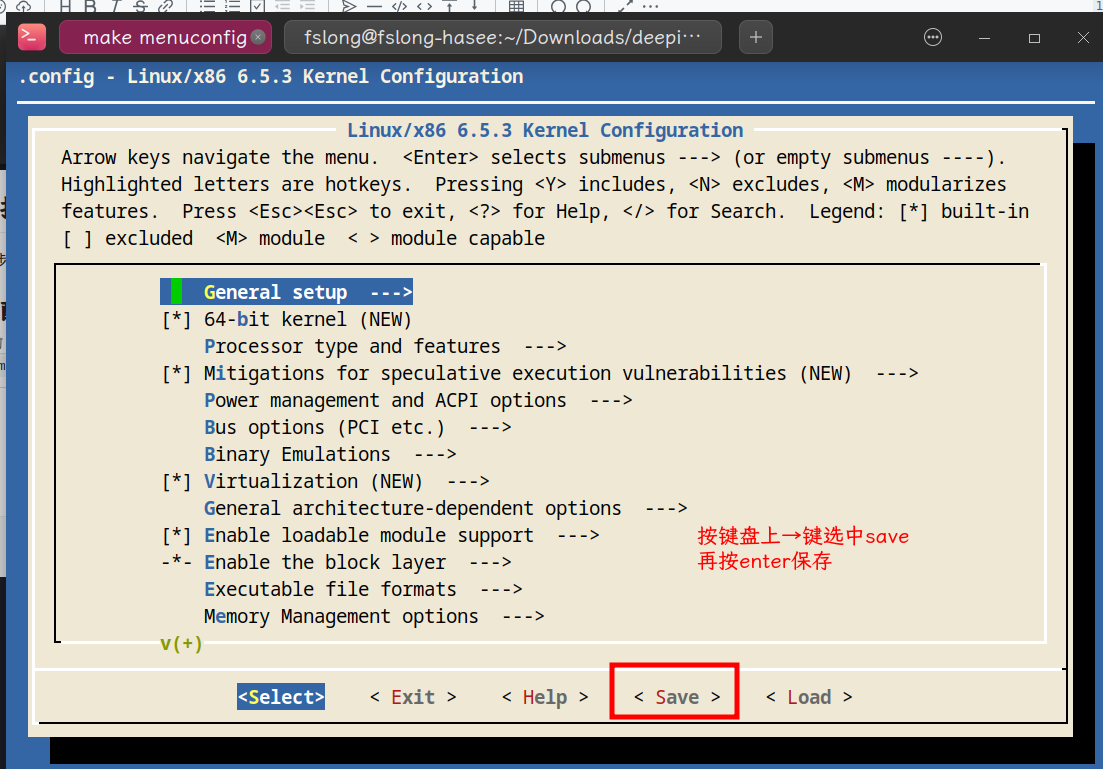The image size is (1103, 769).
Task: Toggle the 64-bit kernel checkbox
Action: coord(176,320)
